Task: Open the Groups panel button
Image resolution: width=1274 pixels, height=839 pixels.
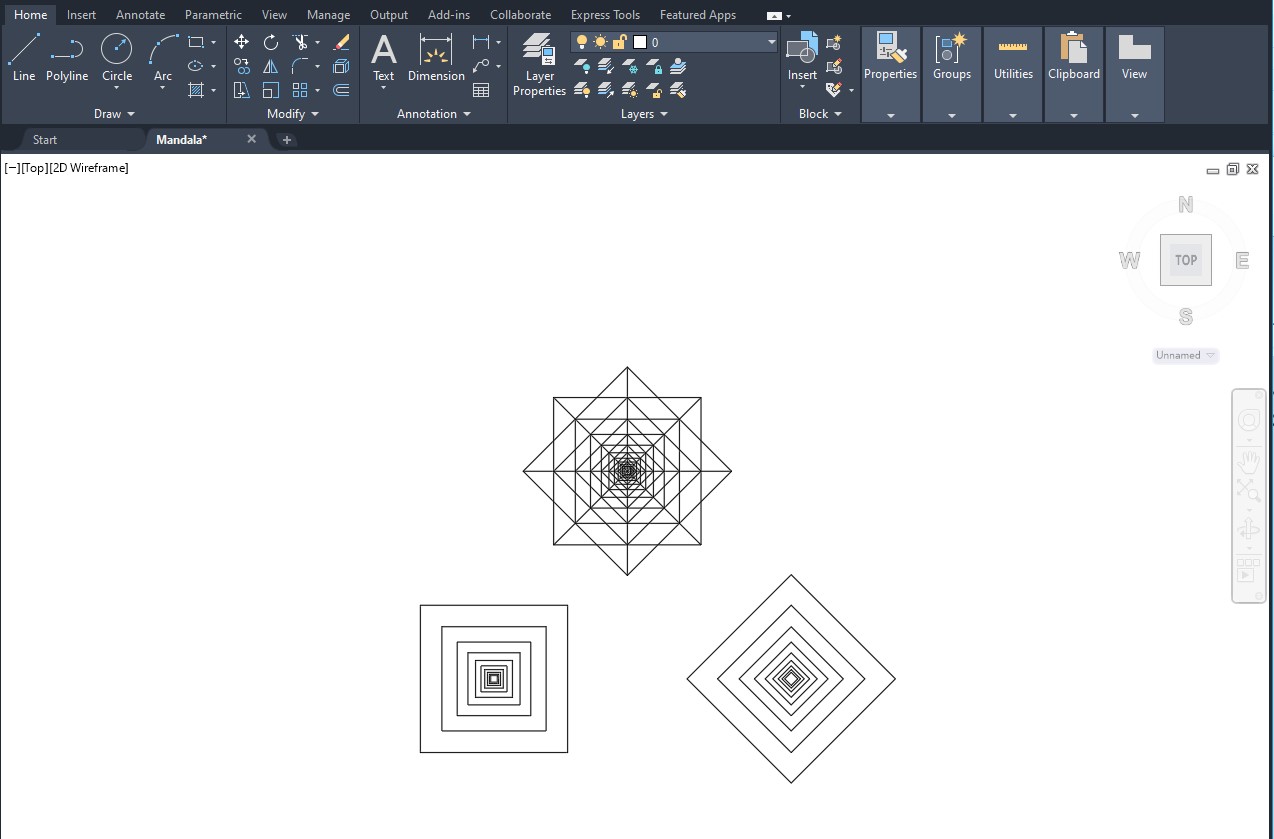Action: coord(952,74)
